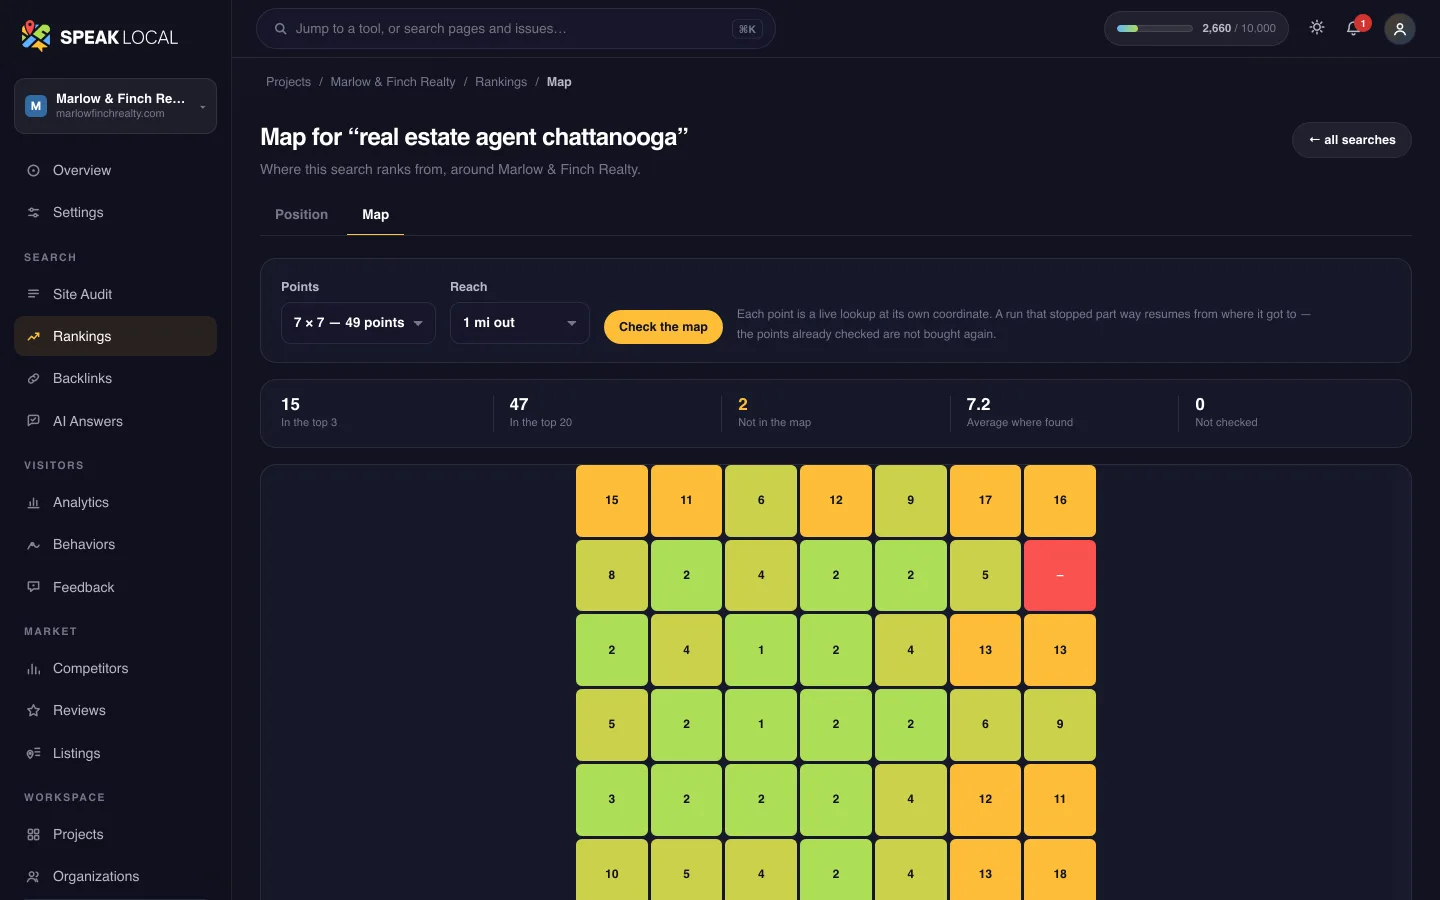Viewport: 1440px width, 900px height.
Task: Click the Backlinks chain icon
Action: point(33,379)
